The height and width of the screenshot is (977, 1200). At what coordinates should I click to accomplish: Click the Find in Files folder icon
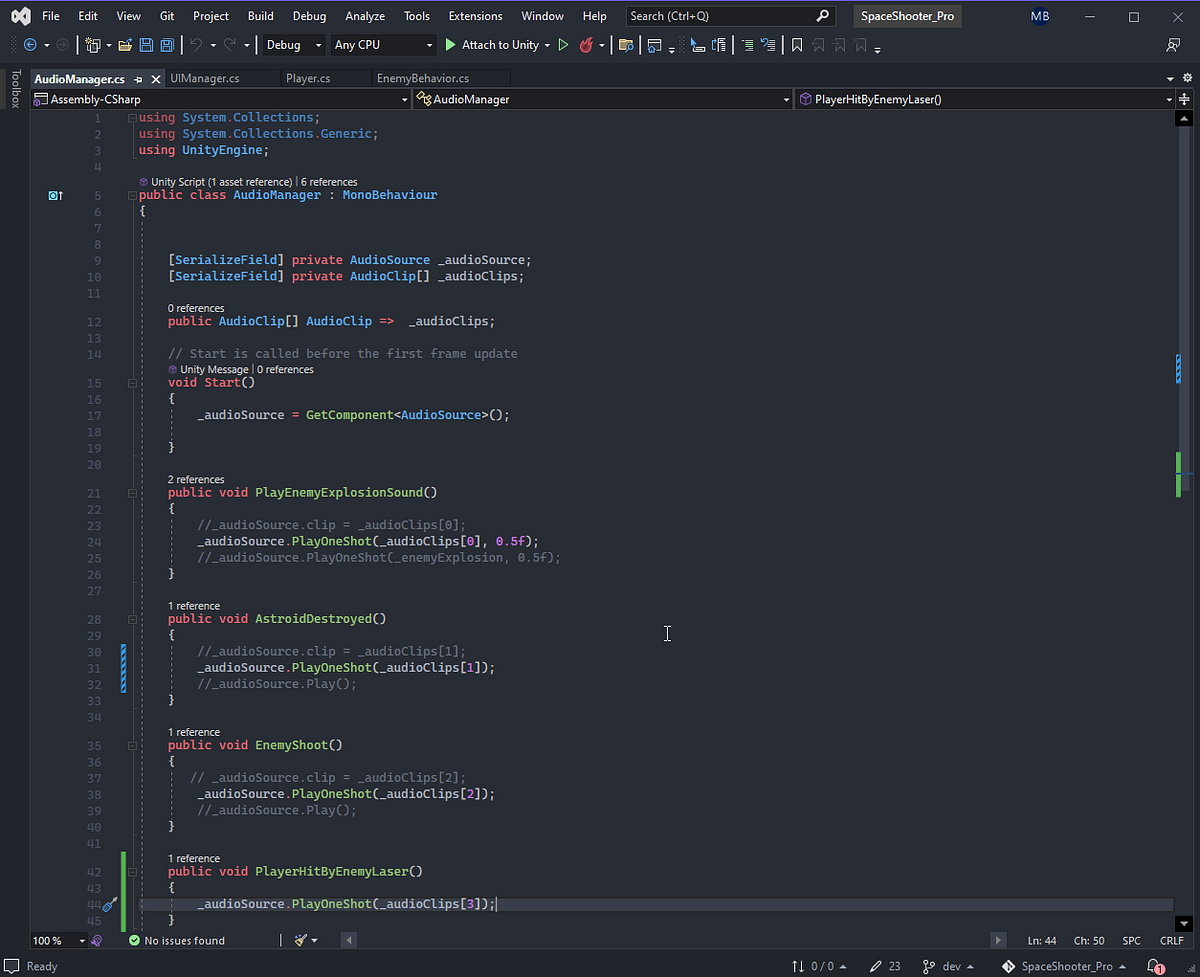pos(626,45)
